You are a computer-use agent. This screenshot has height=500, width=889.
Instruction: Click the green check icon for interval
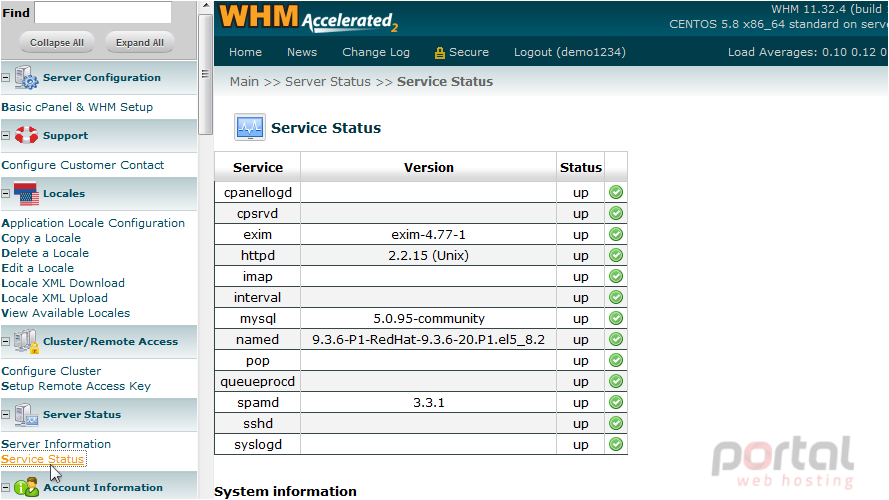click(616, 297)
